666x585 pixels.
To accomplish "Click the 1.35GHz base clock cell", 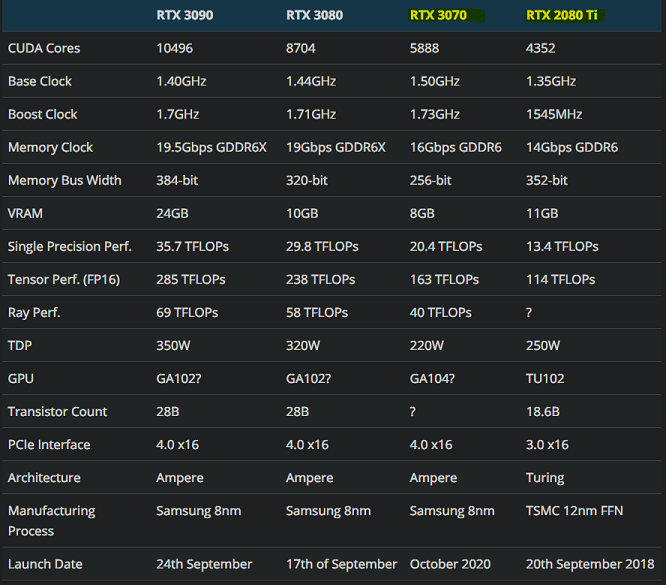I will 551,81.
